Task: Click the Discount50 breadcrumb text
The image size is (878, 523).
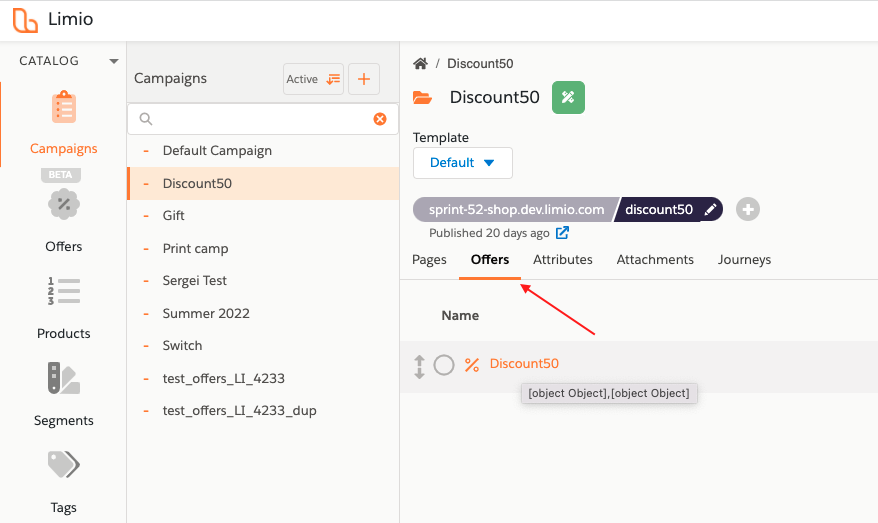Action: click(x=480, y=63)
